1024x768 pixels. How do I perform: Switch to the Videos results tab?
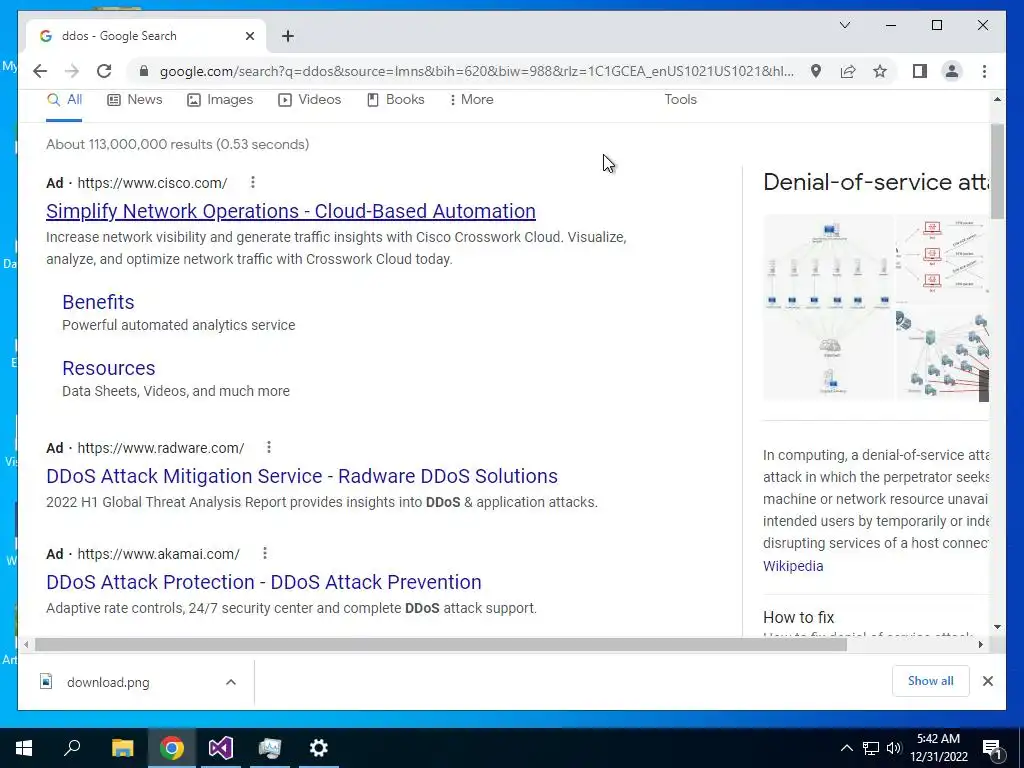point(310,100)
